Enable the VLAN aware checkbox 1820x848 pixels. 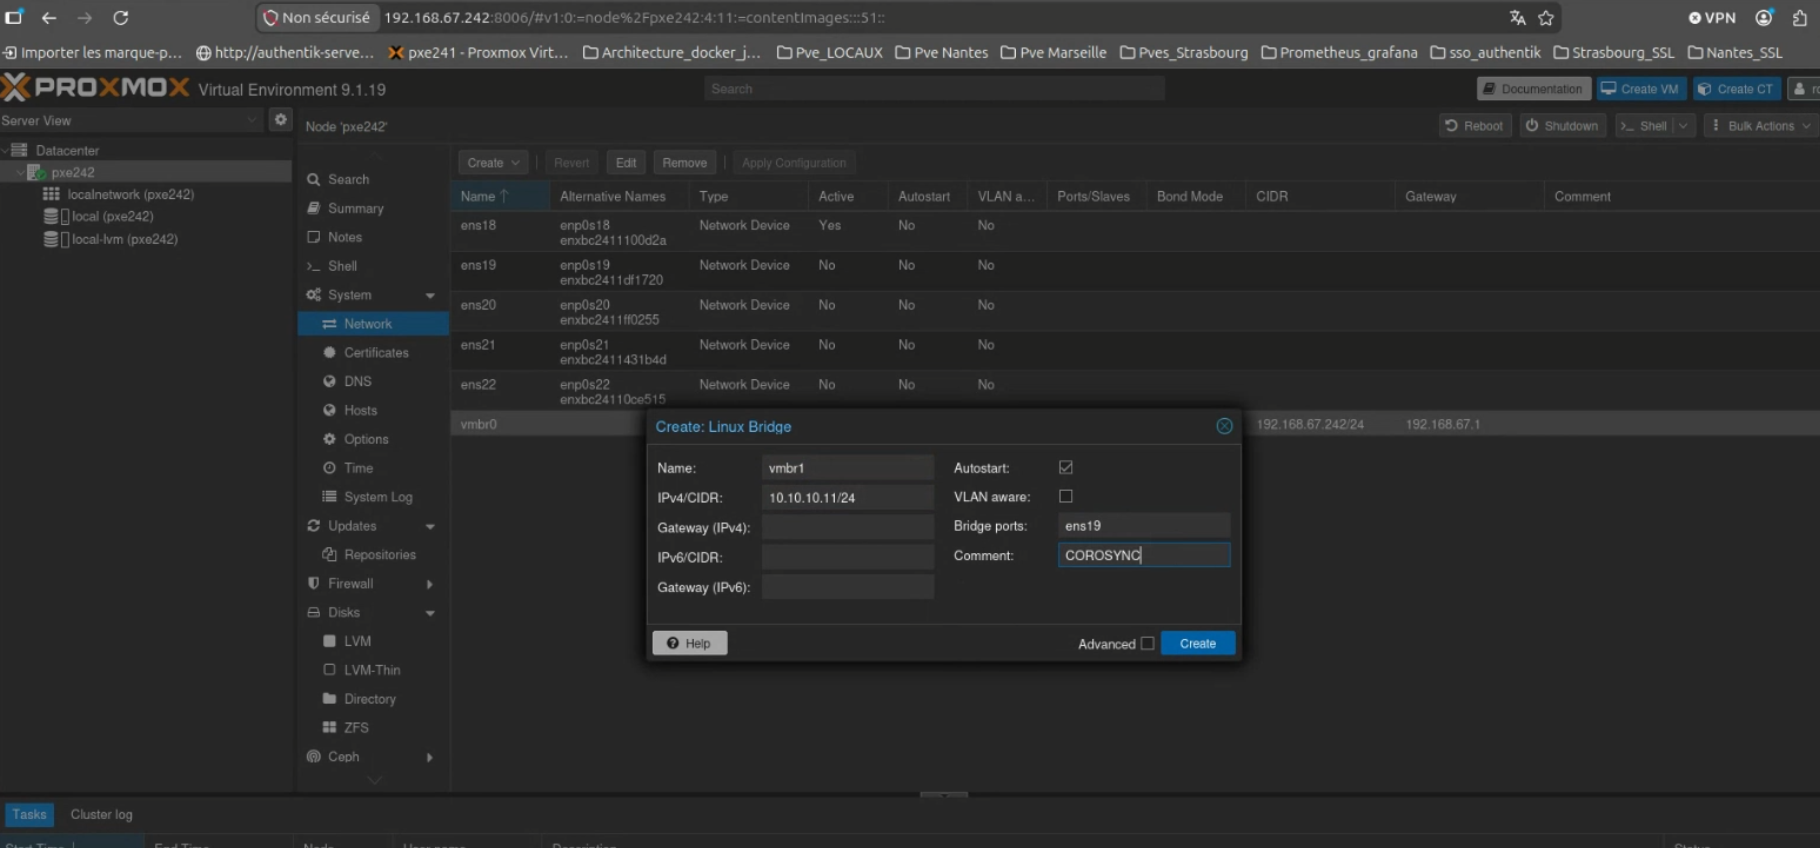1066,496
